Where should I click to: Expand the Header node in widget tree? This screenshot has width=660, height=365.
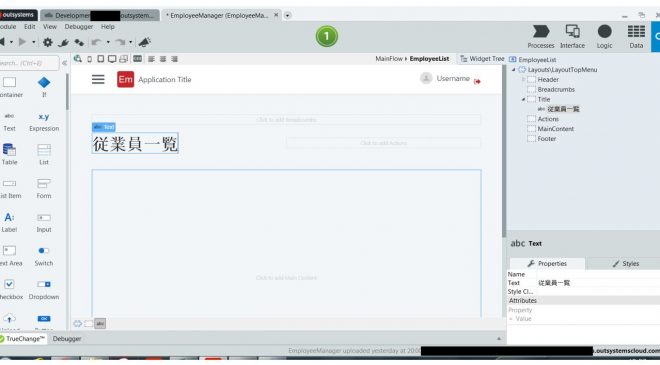point(523,79)
